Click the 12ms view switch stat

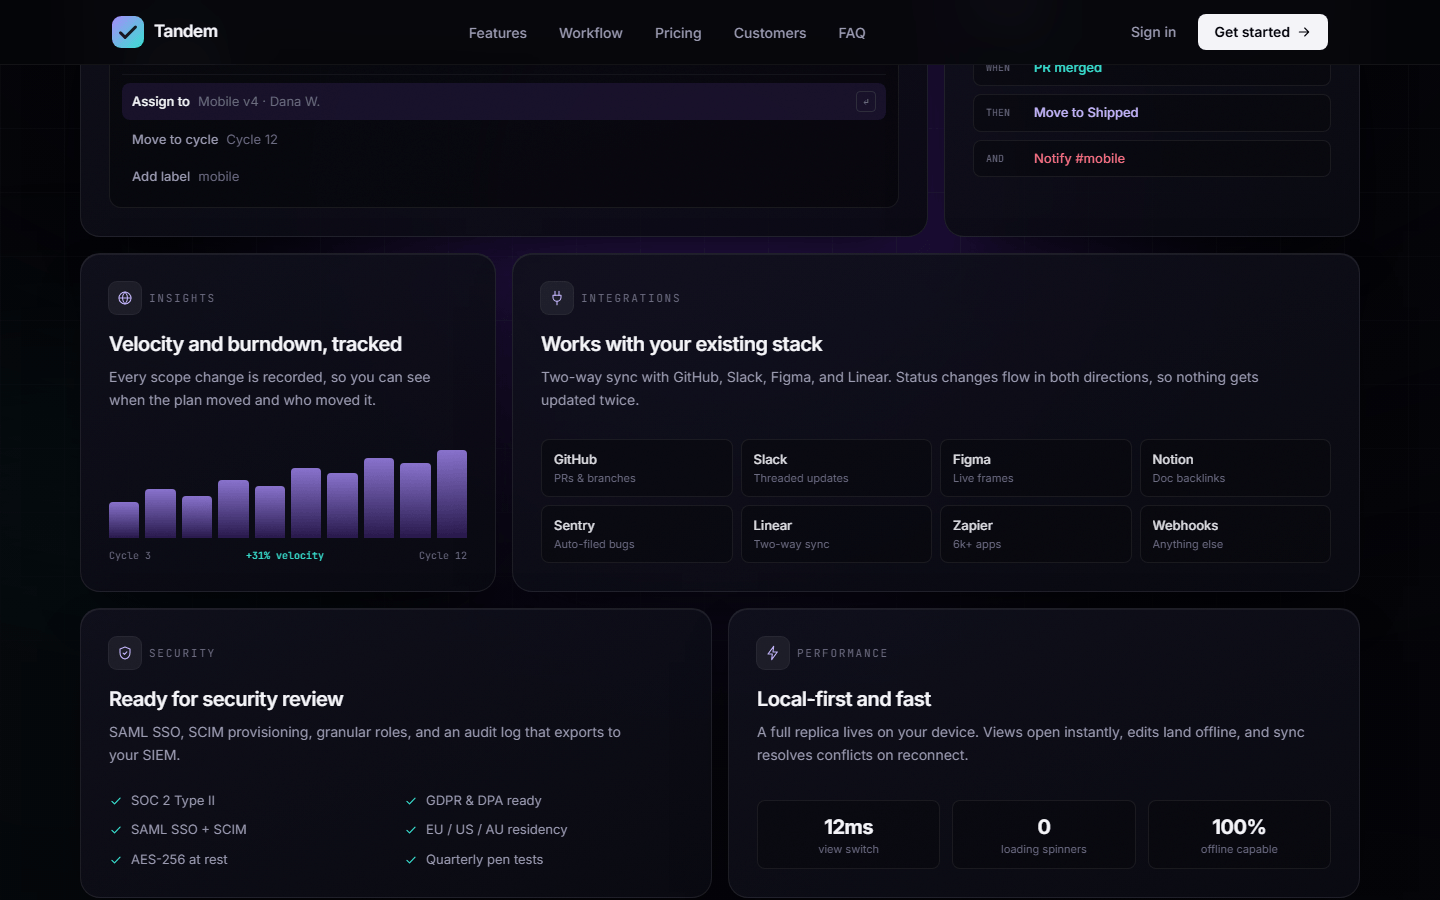pyautogui.click(x=848, y=834)
